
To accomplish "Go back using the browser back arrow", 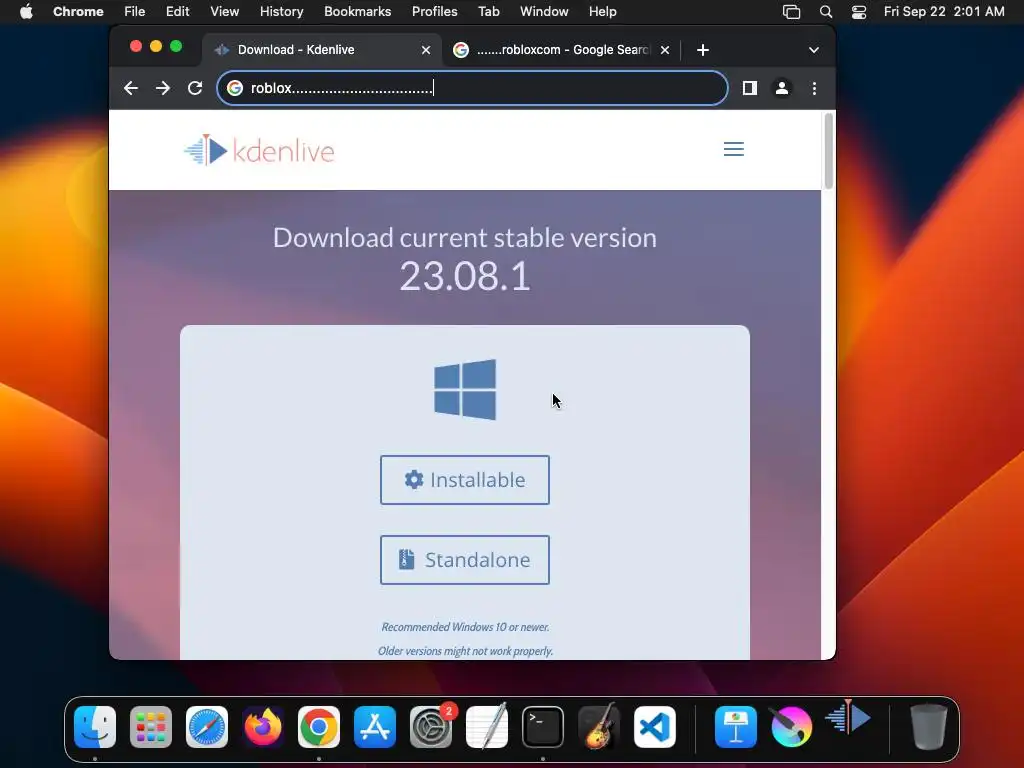I will point(131,88).
